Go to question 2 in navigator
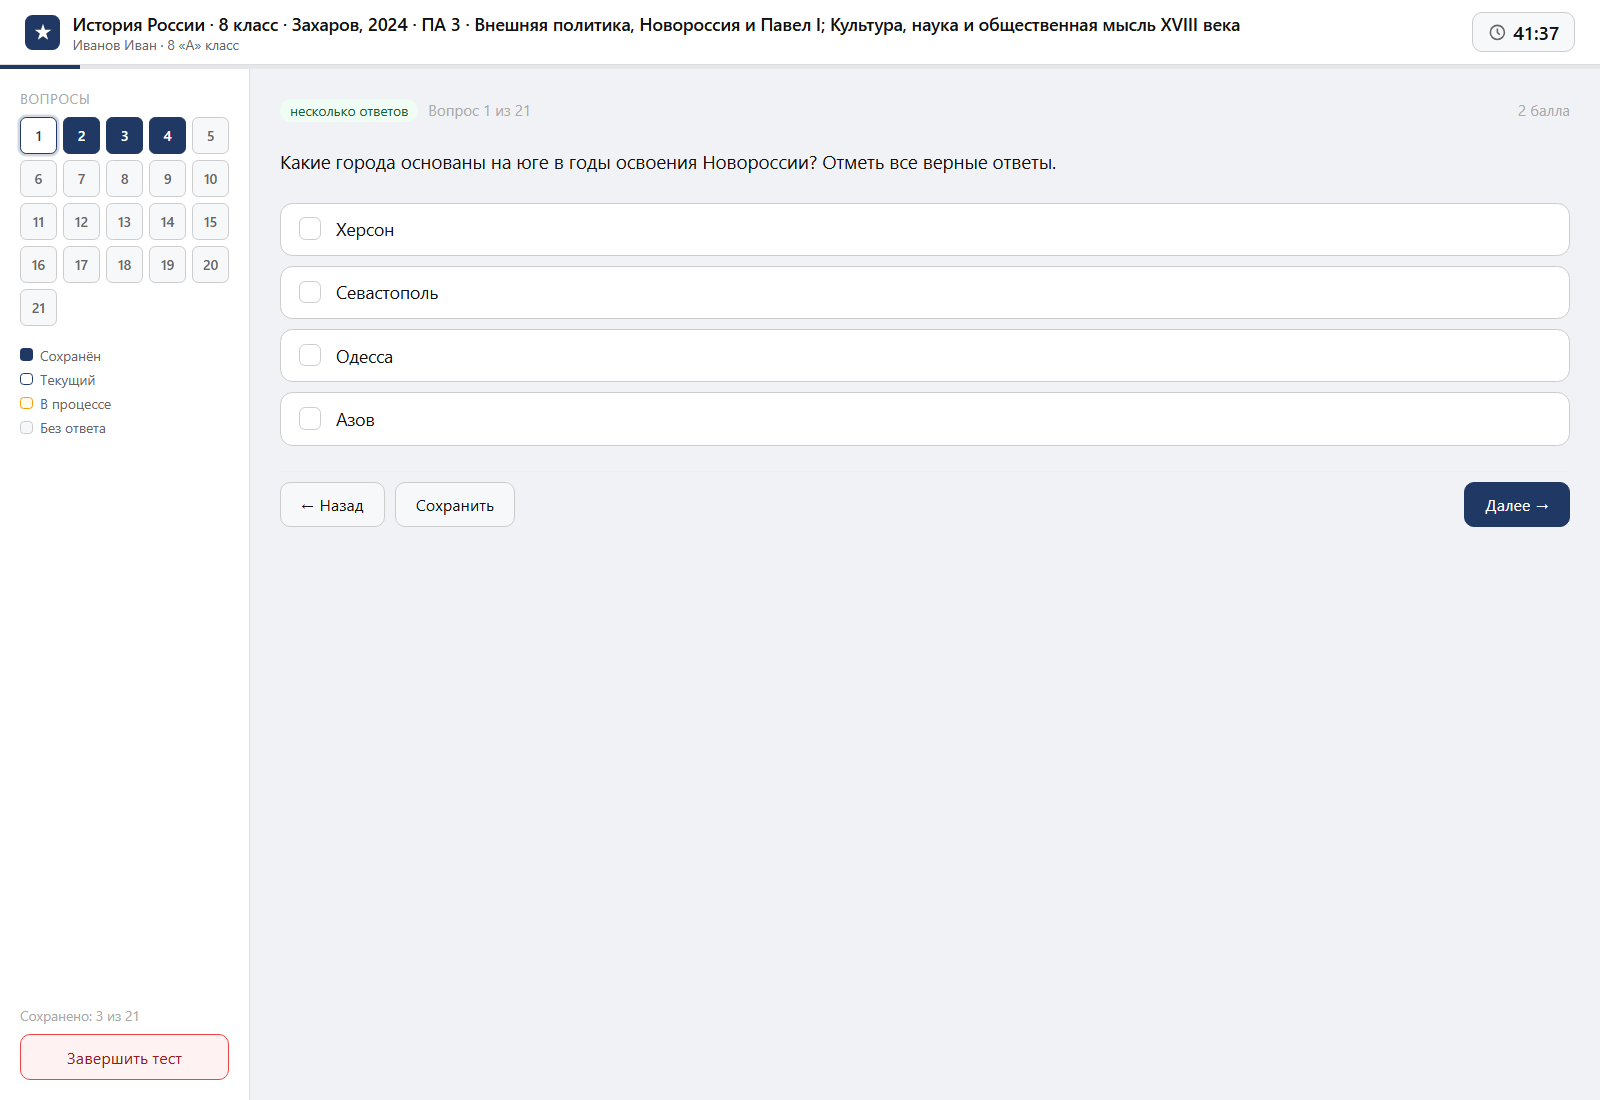Image resolution: width=1600 pixels, height=1100 pixels. [81, 136]
